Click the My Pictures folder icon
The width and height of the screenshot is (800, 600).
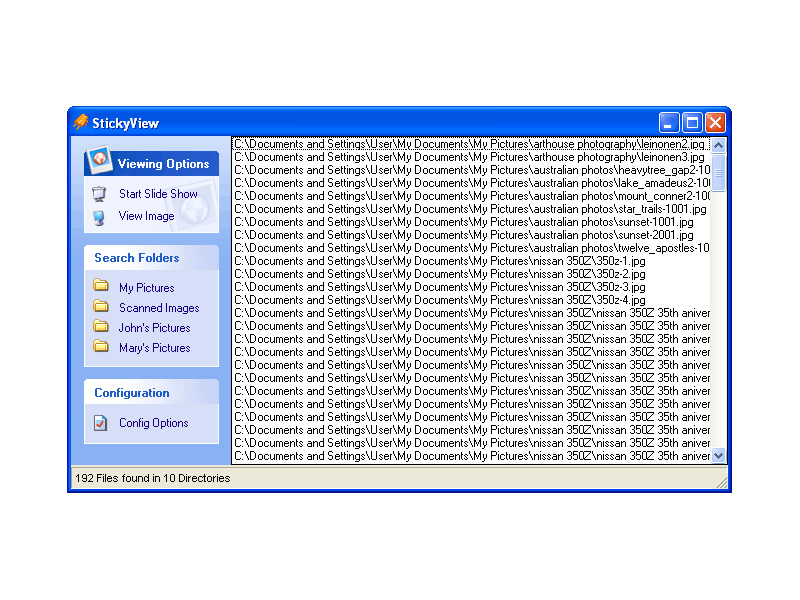point(101,285)
